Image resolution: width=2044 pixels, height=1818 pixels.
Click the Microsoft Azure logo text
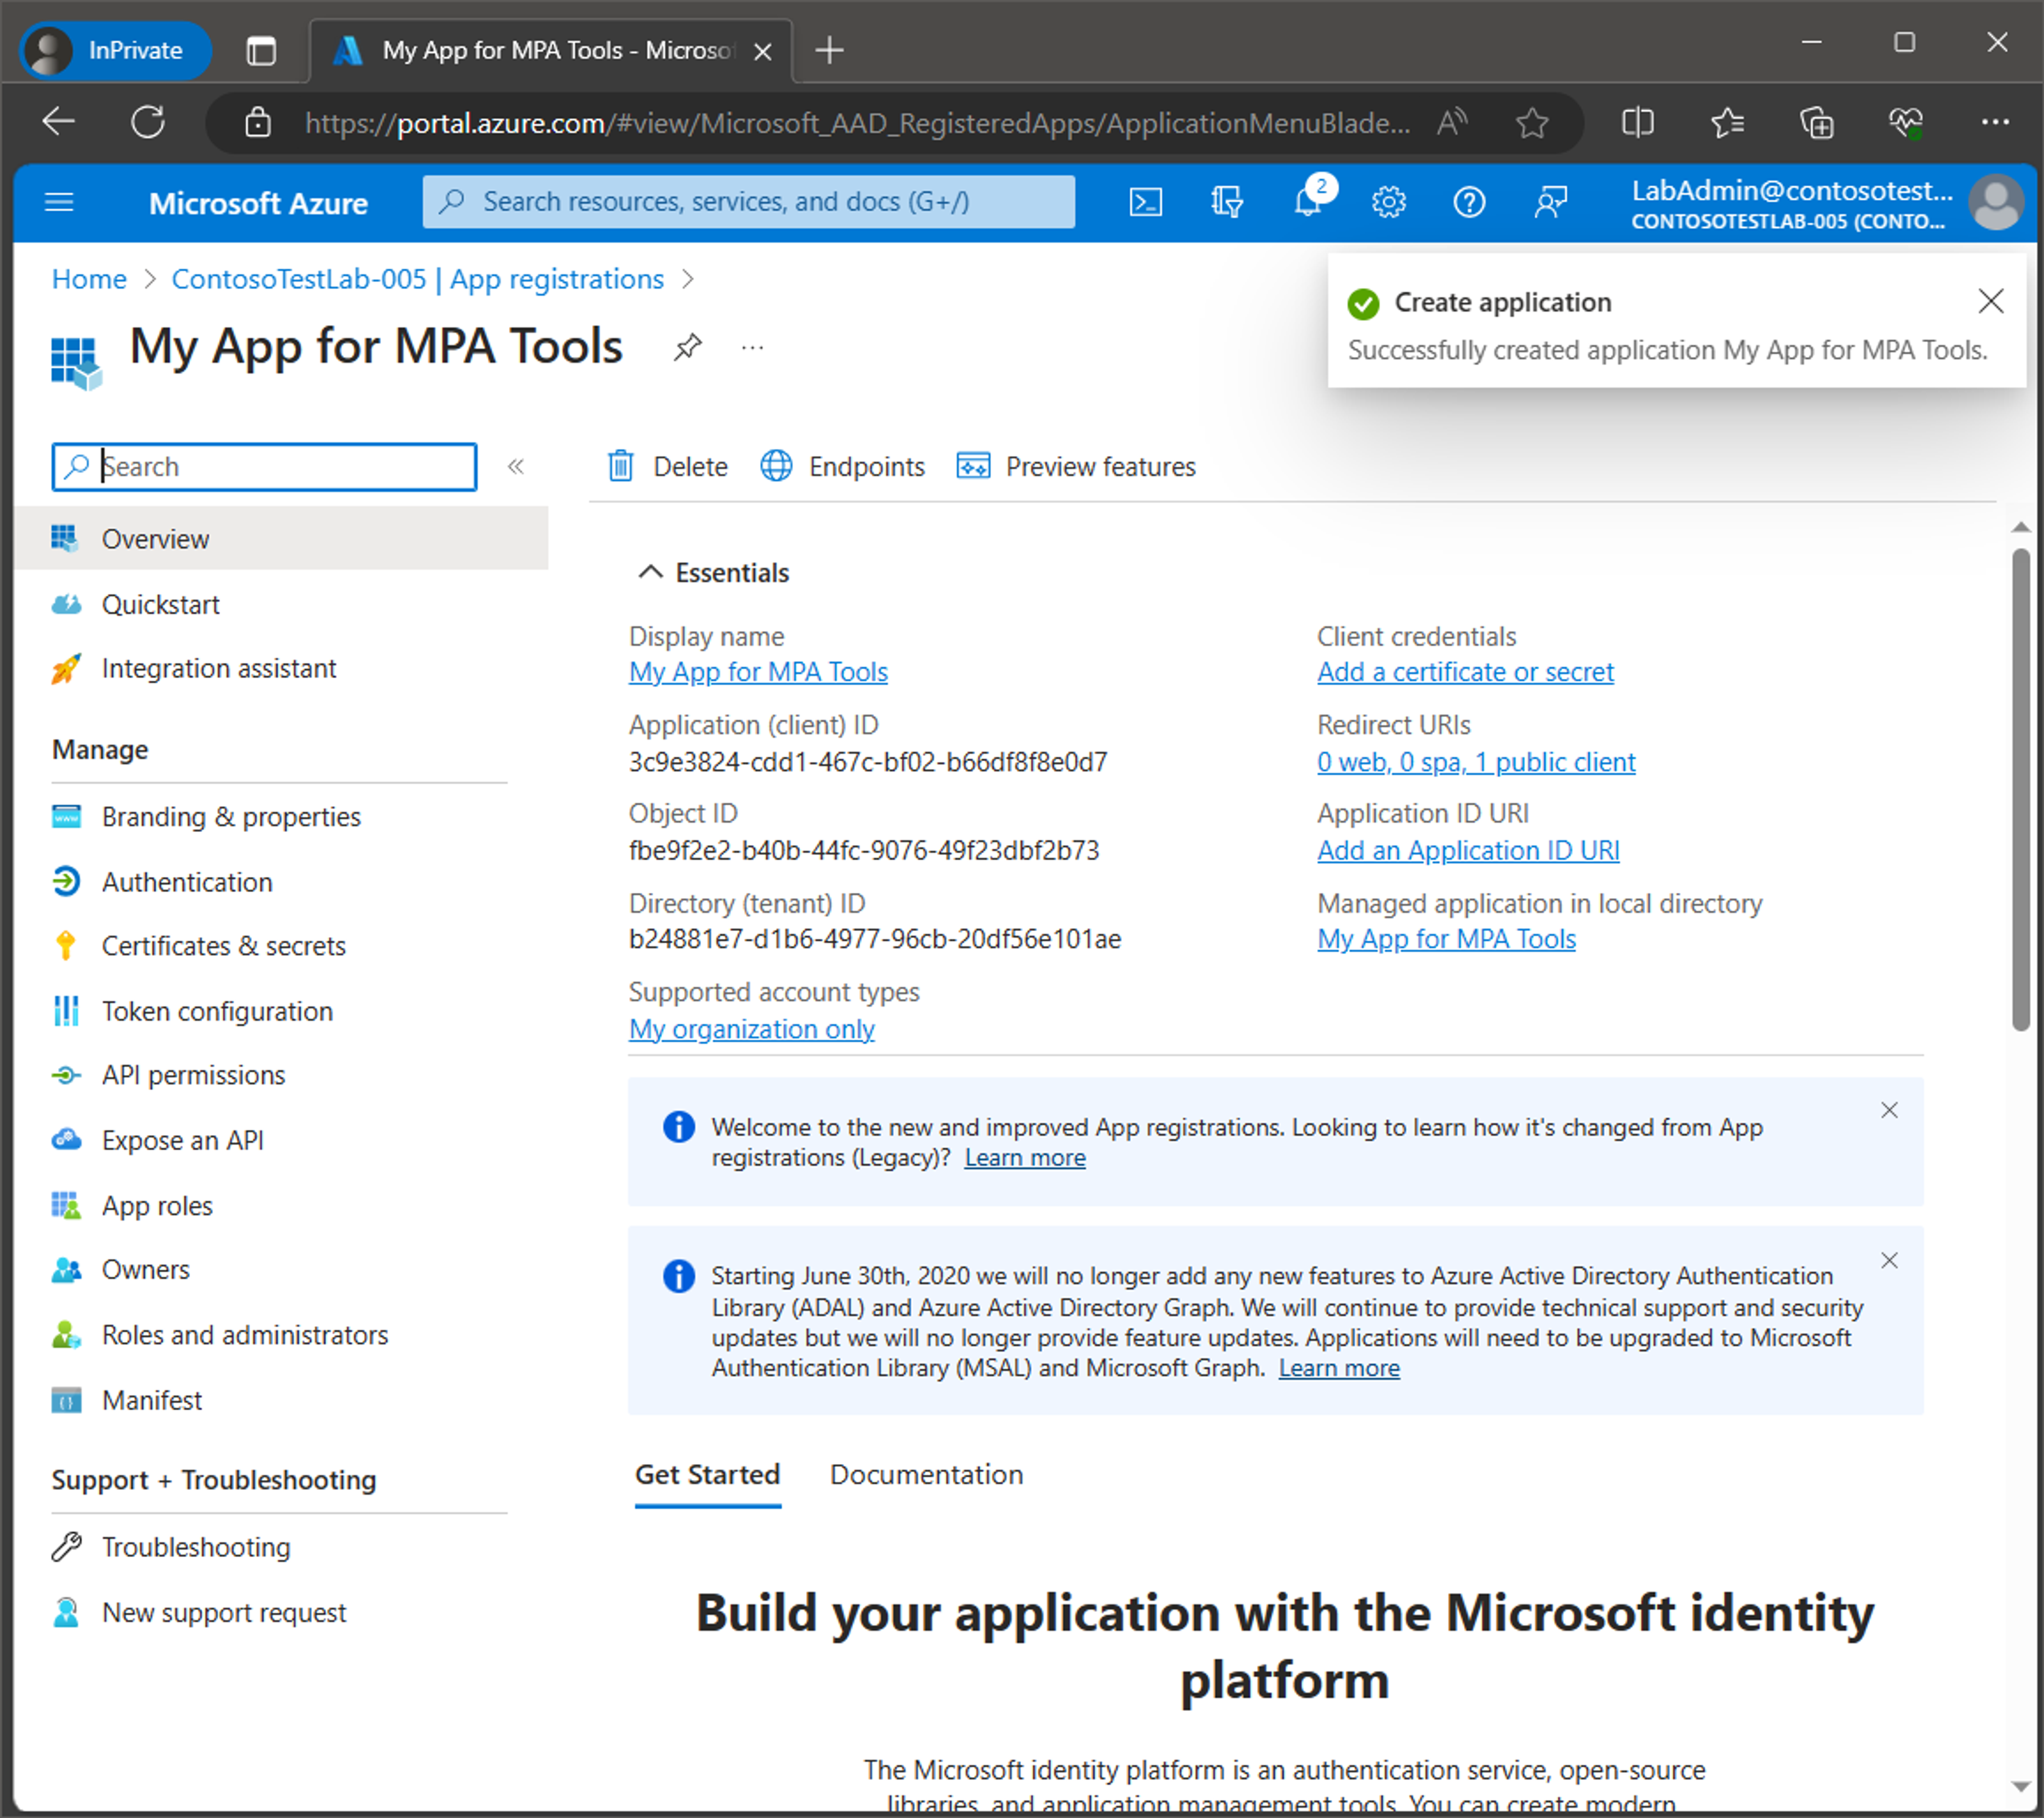coord(258,204)
